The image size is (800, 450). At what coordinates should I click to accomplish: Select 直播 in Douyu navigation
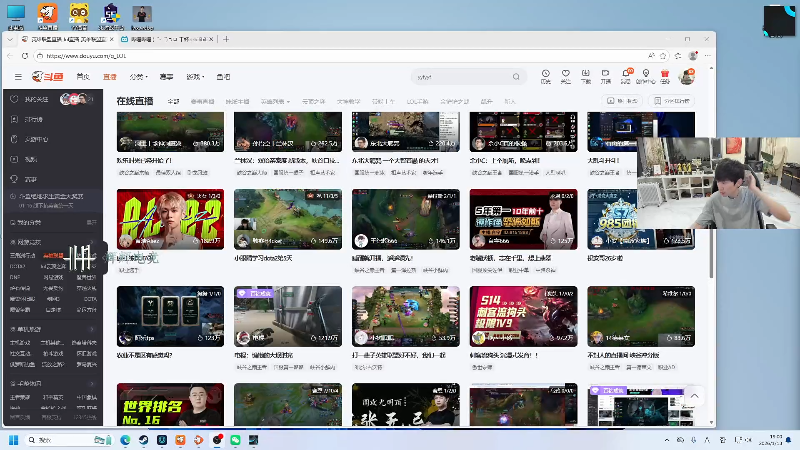(x=110, y=77)
